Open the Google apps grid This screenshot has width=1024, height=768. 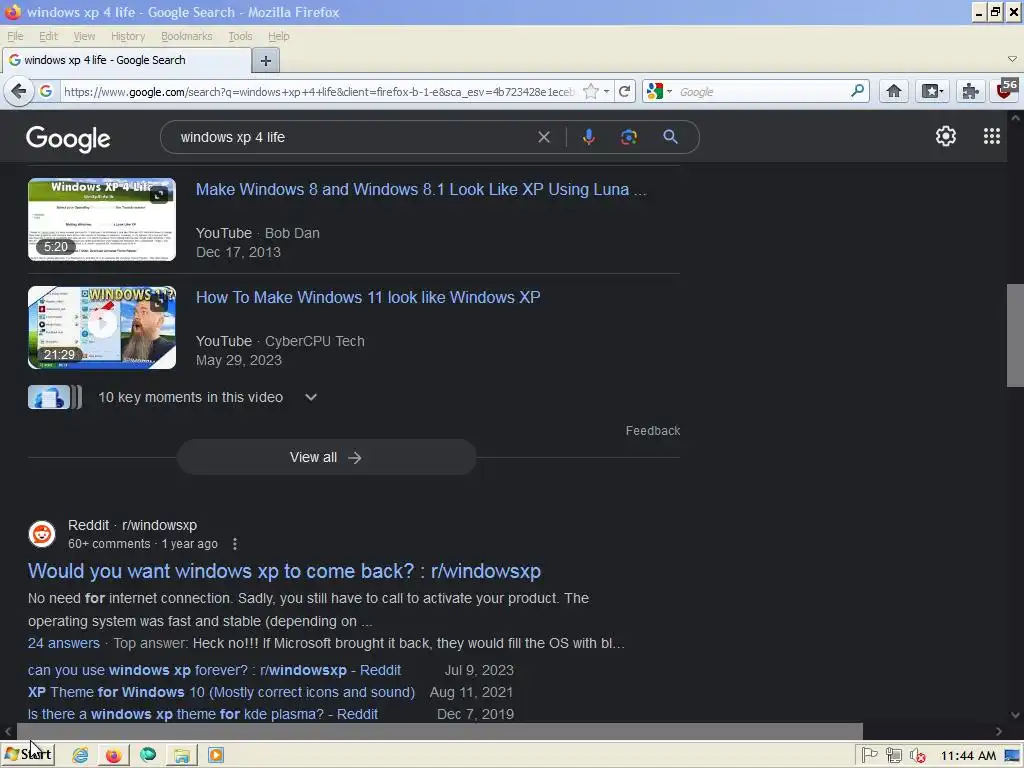pyautogui.click(x=991, y=136)
